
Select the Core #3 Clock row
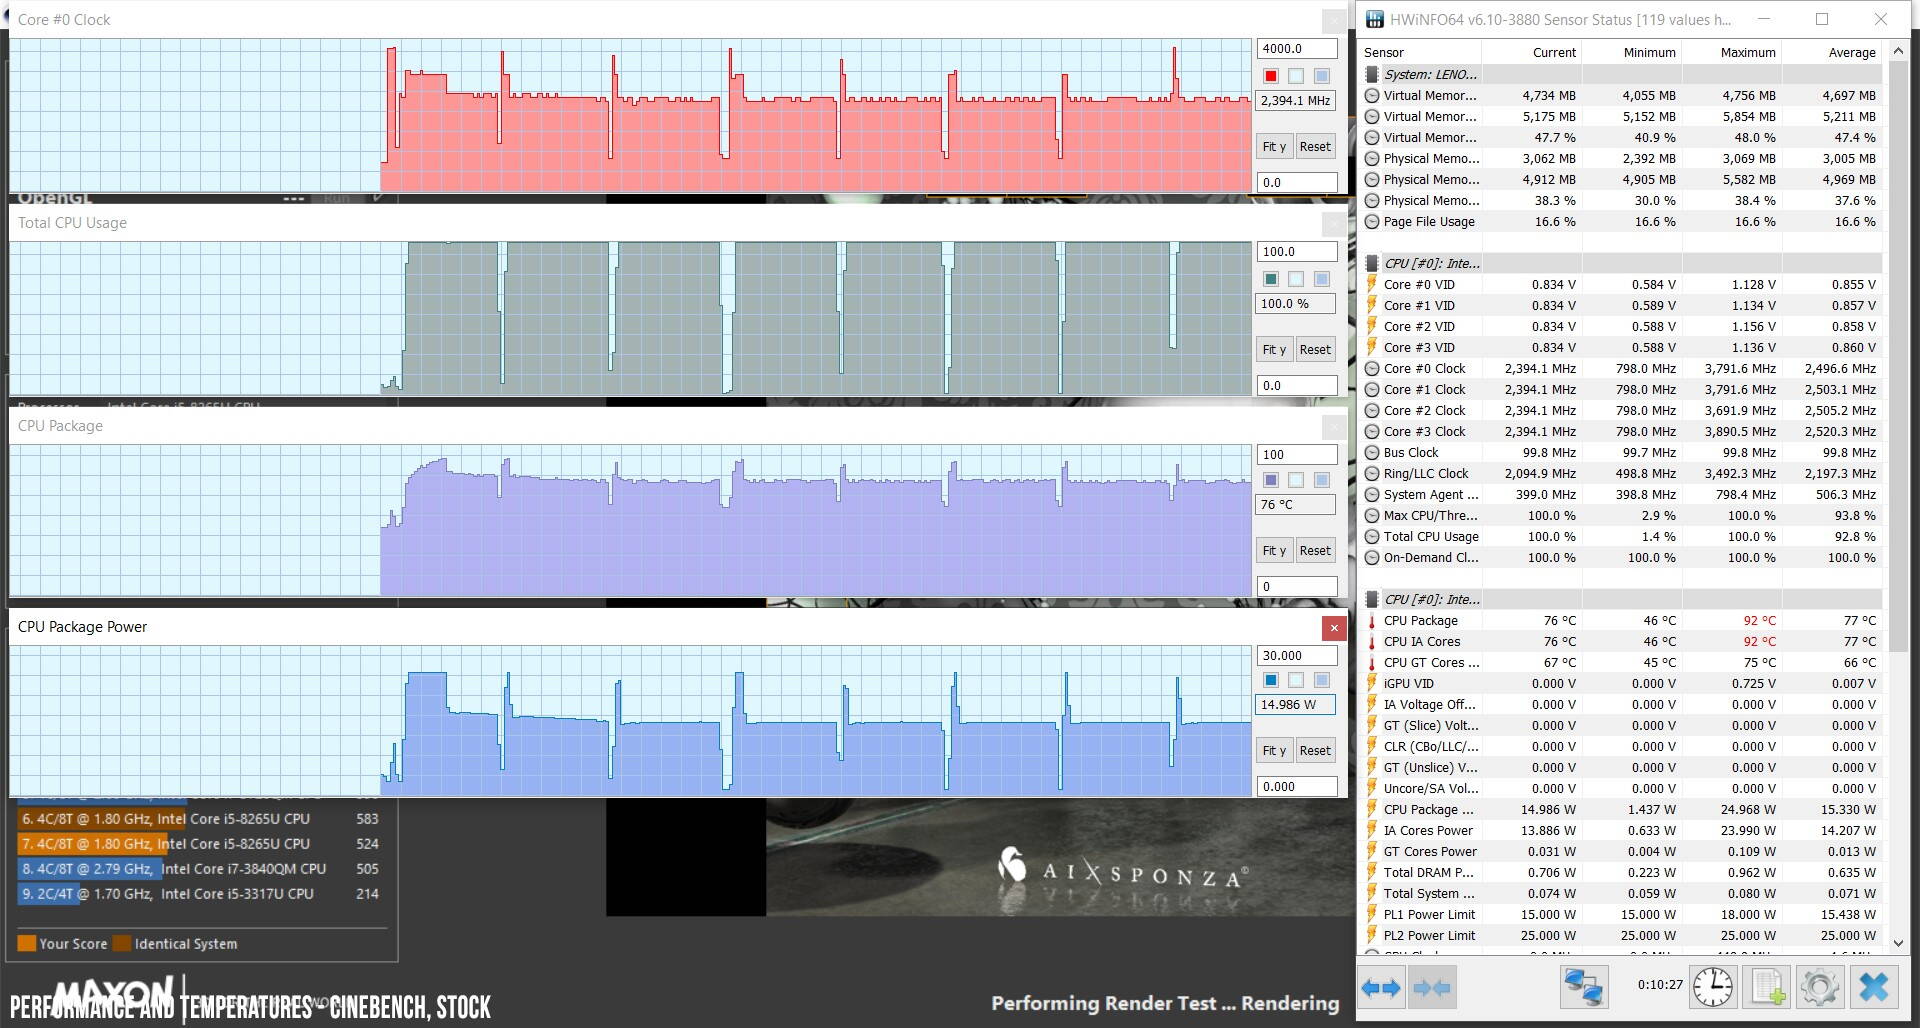(x=1621, y=431)
